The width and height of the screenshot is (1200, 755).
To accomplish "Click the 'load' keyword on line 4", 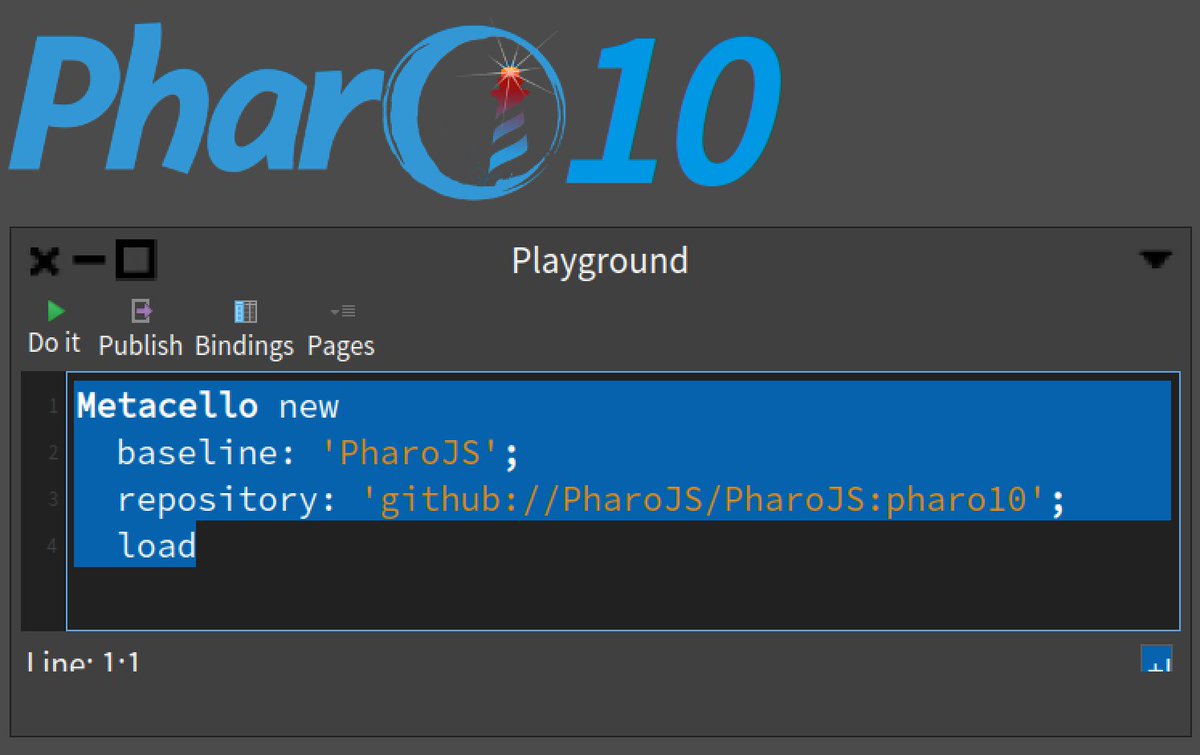I will [157, 545].
